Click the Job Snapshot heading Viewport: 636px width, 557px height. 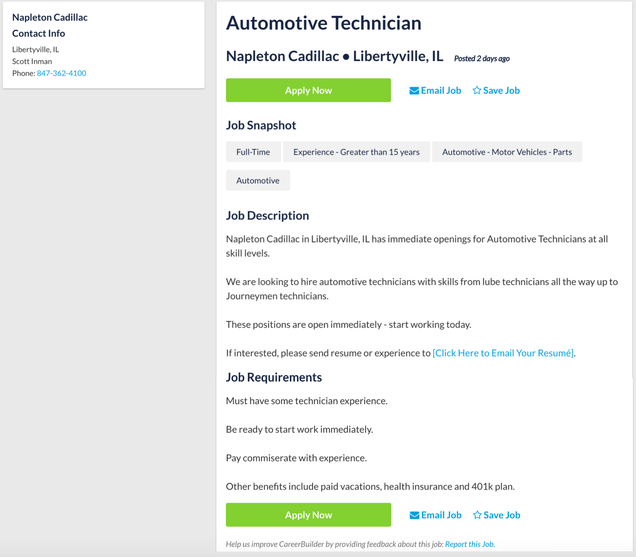click(261, 125)
